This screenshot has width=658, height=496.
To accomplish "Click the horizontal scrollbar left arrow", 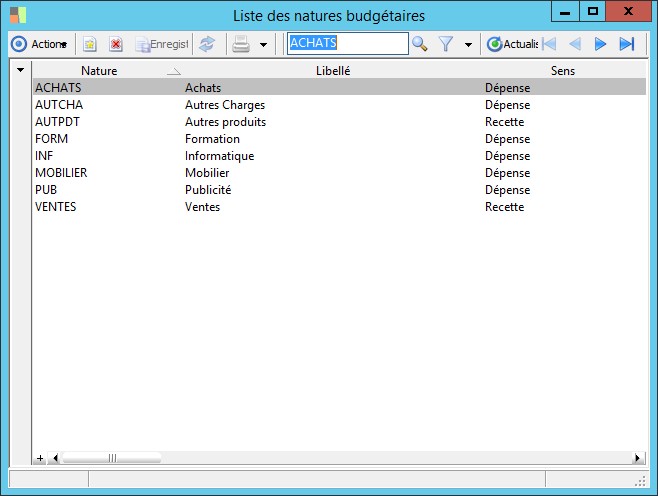I will click(x=55, y=458).
